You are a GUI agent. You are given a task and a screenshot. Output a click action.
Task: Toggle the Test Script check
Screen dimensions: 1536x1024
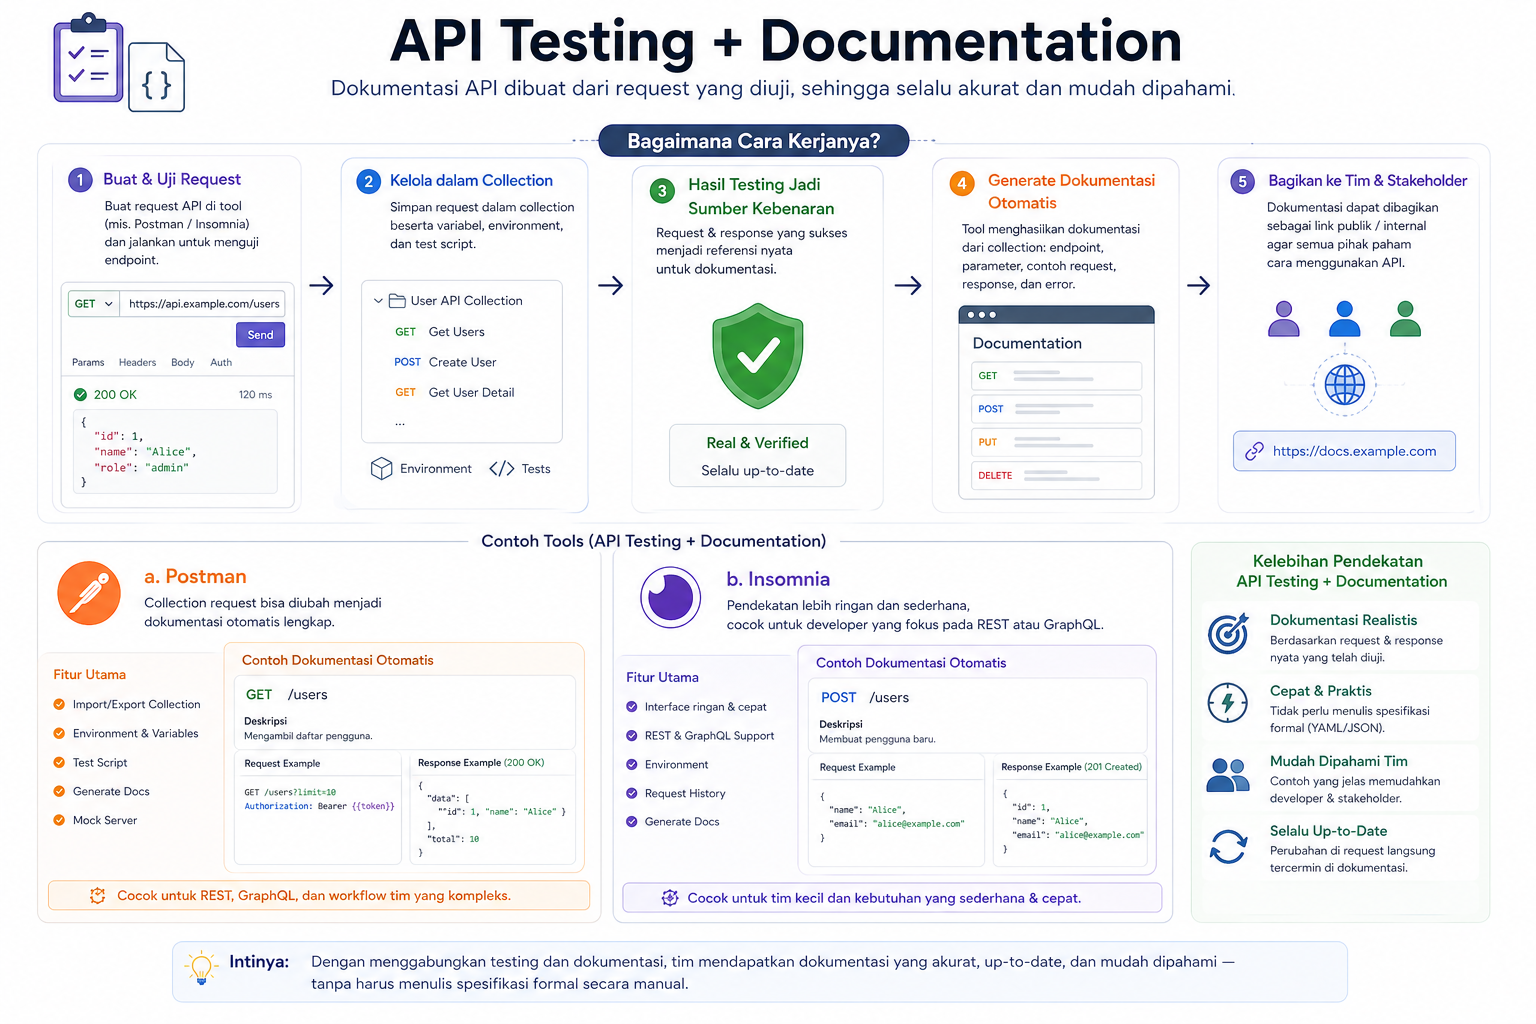click(x=59, y=763)
